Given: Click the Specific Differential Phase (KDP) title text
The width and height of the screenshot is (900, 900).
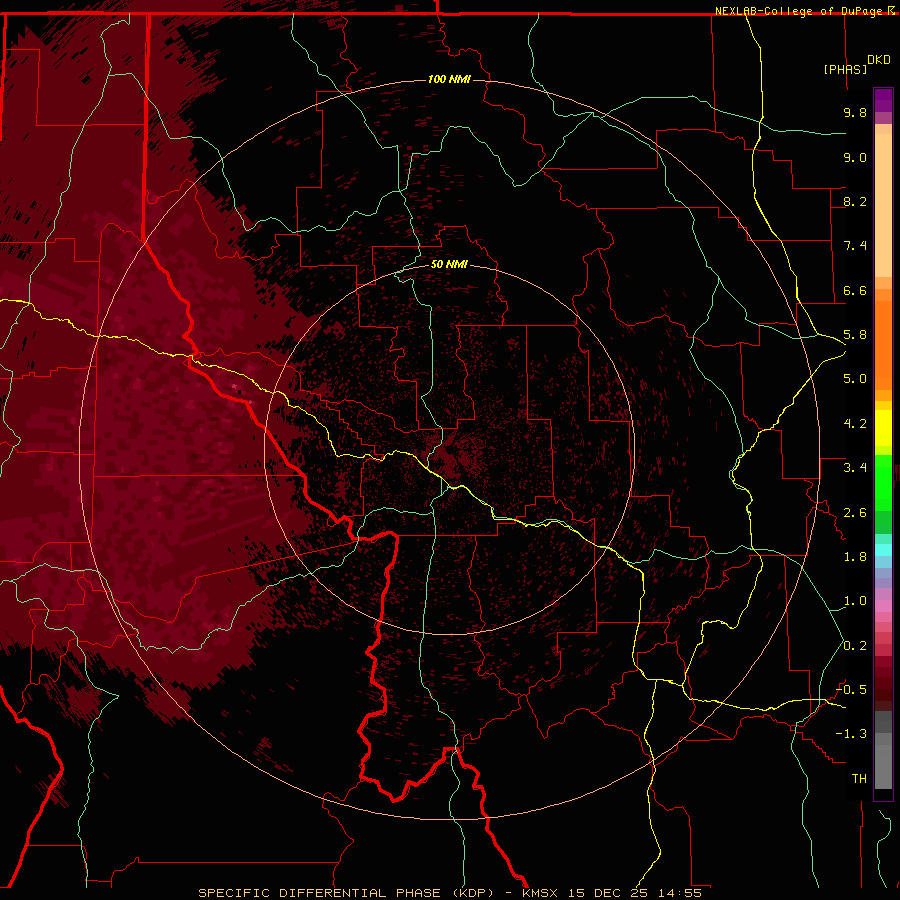Looking at the screenshot, I should 346,893.
